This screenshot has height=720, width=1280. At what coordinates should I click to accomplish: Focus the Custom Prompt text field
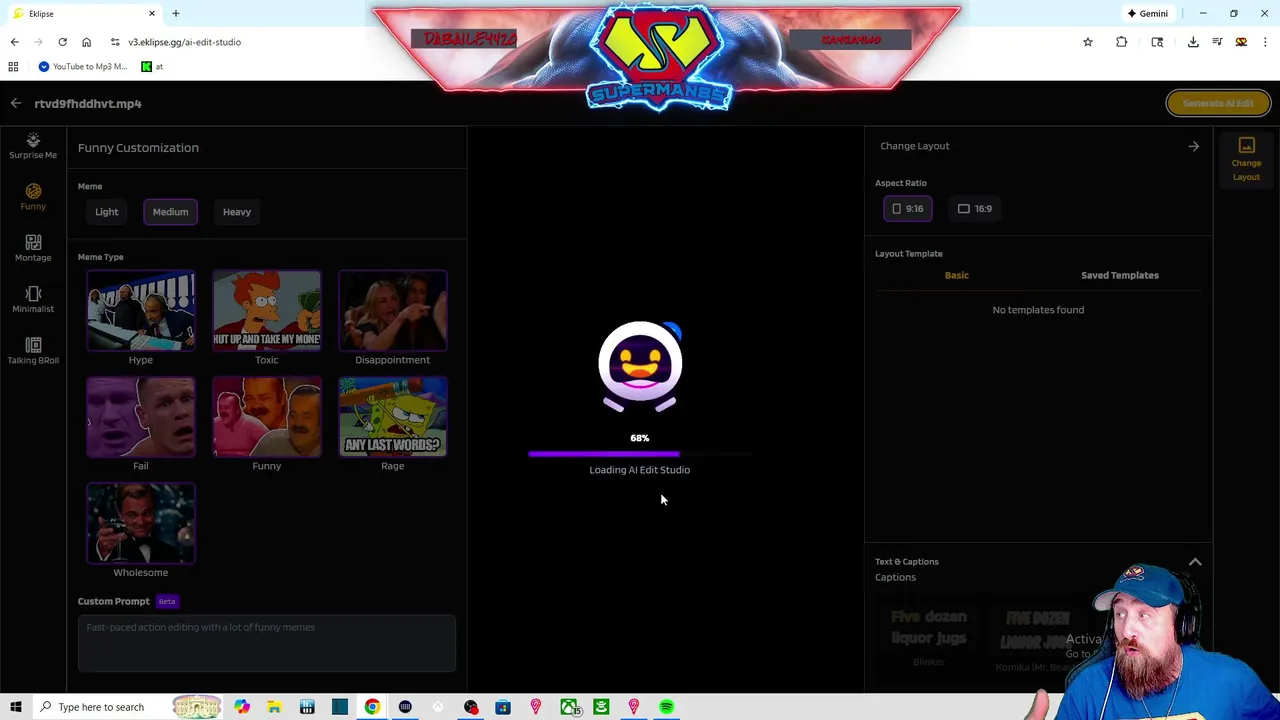point(266,643)
